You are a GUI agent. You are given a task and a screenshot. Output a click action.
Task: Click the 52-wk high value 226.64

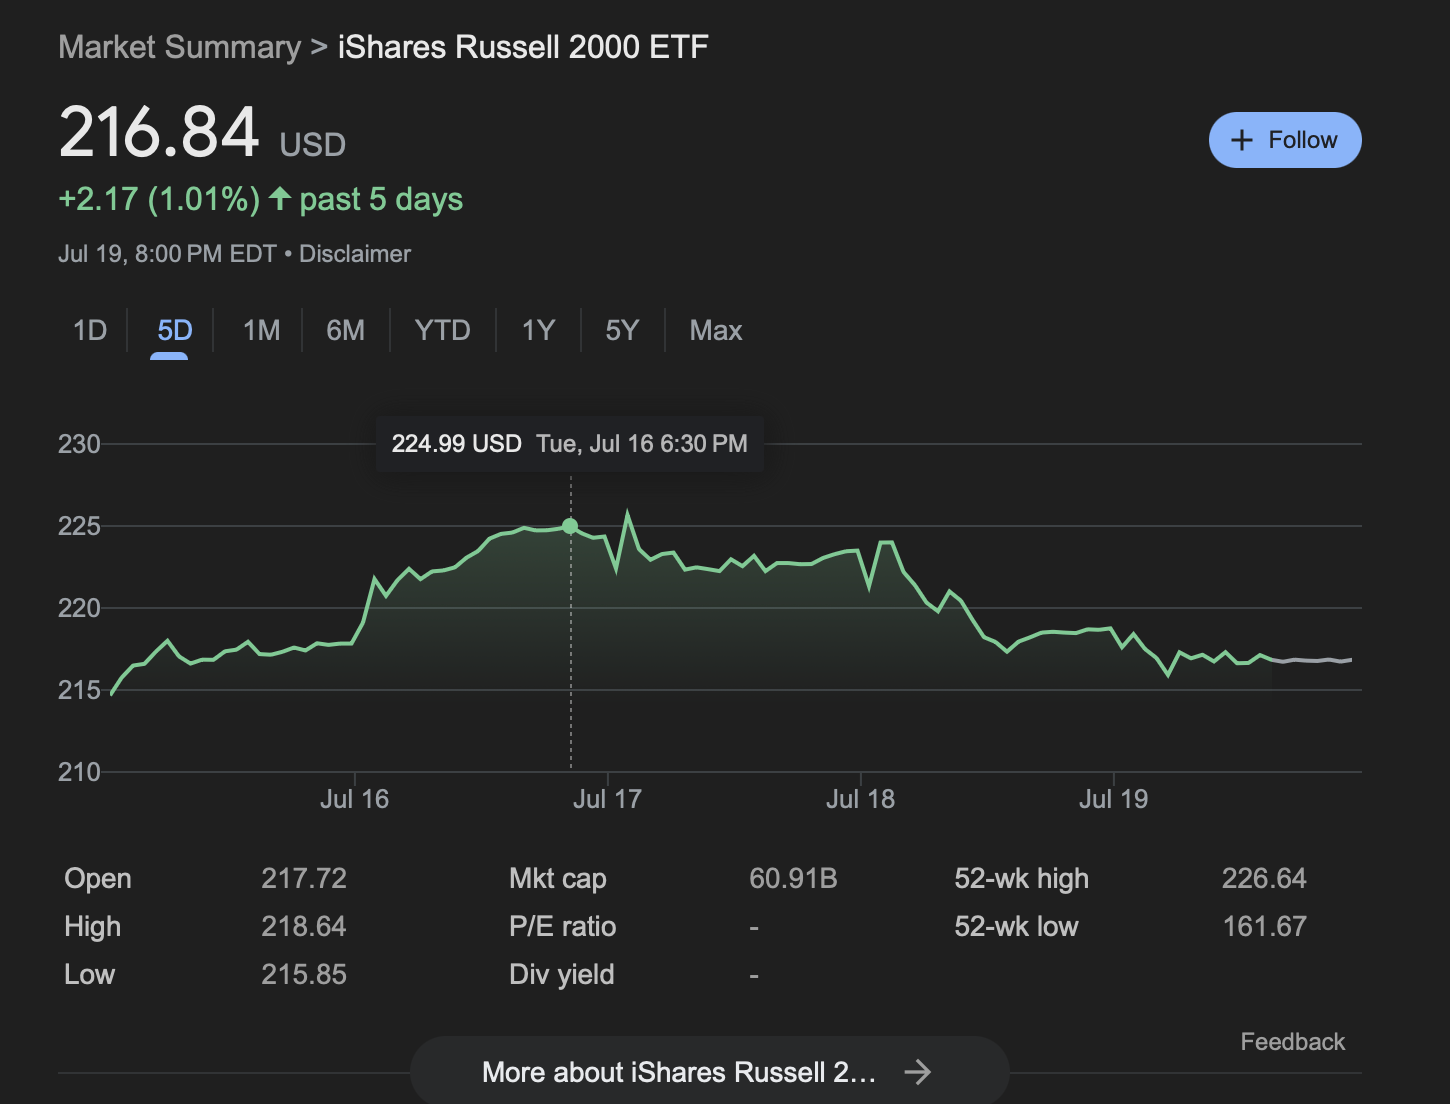1264,878
